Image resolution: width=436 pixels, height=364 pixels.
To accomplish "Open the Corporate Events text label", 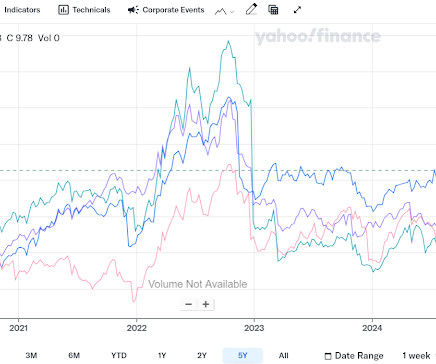I will (x=173, y=10).
